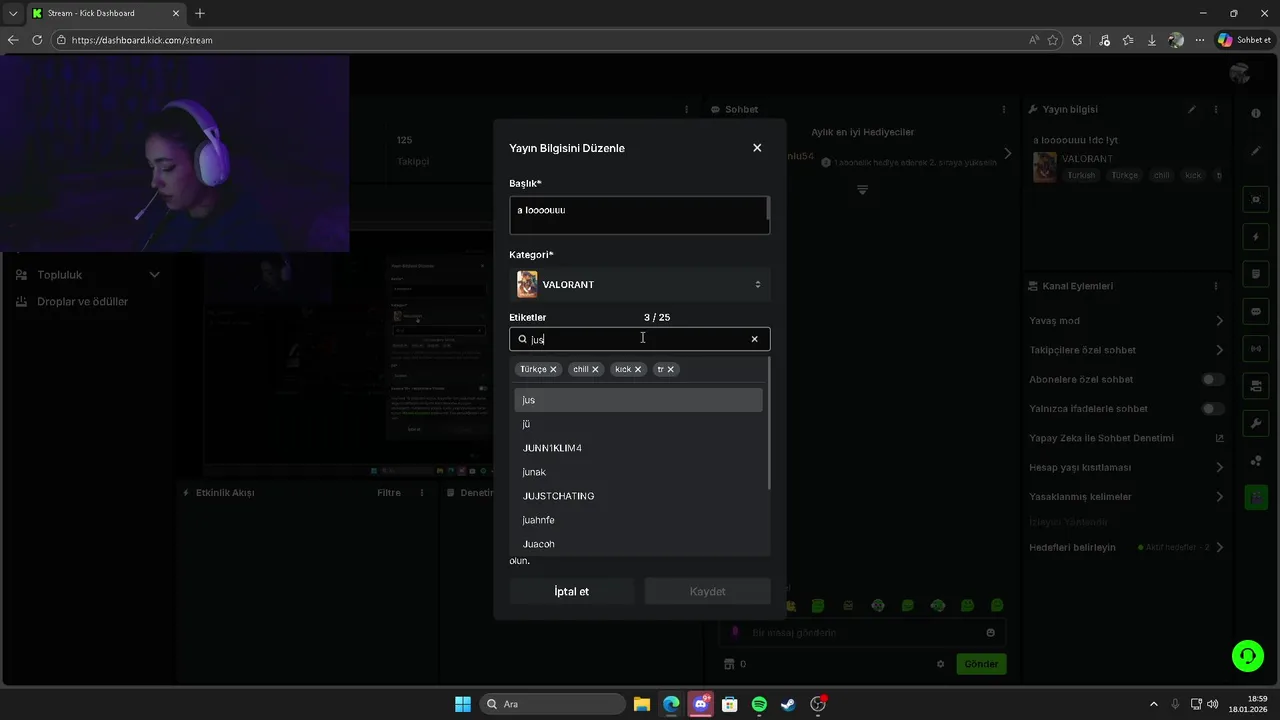Viewport: 1280px width, 720px height.
Task: Click the İptal et button
Action: tap(572, 591)
